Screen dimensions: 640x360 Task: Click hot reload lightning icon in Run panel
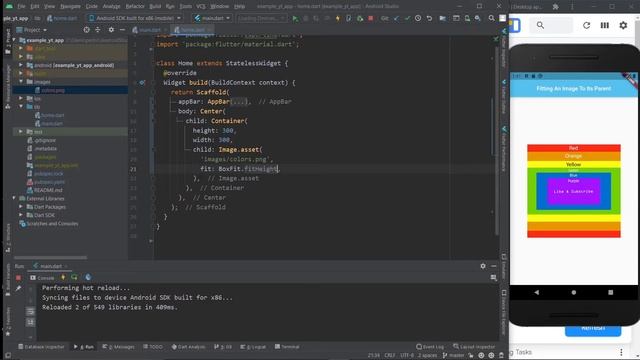(63, 278)
